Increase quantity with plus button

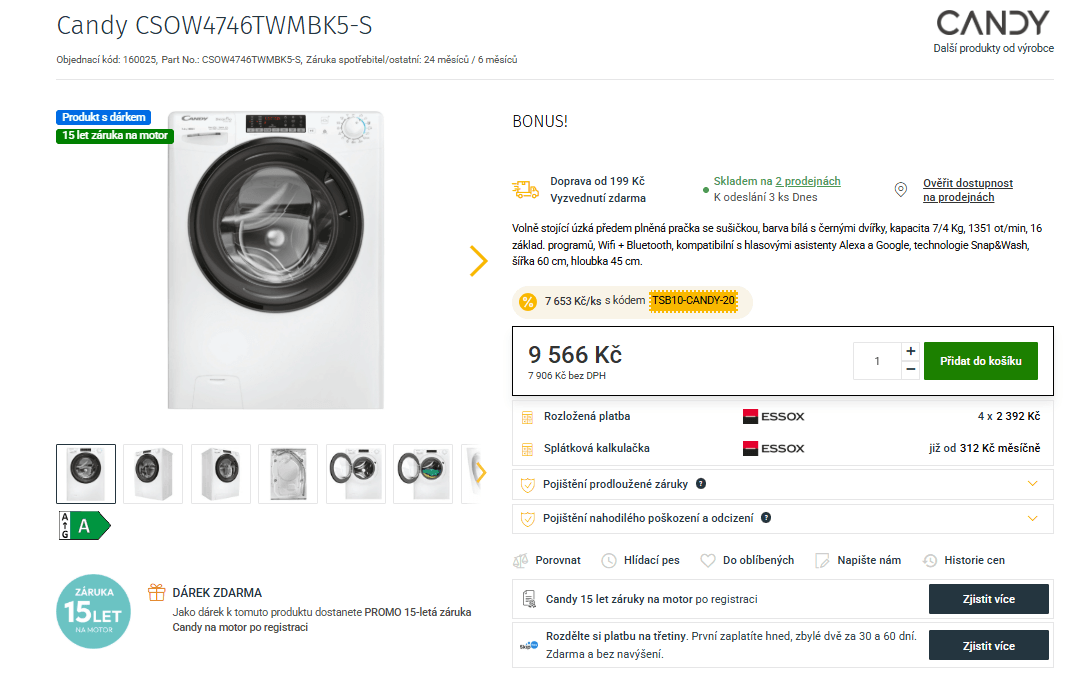click(x=910, y=351)
